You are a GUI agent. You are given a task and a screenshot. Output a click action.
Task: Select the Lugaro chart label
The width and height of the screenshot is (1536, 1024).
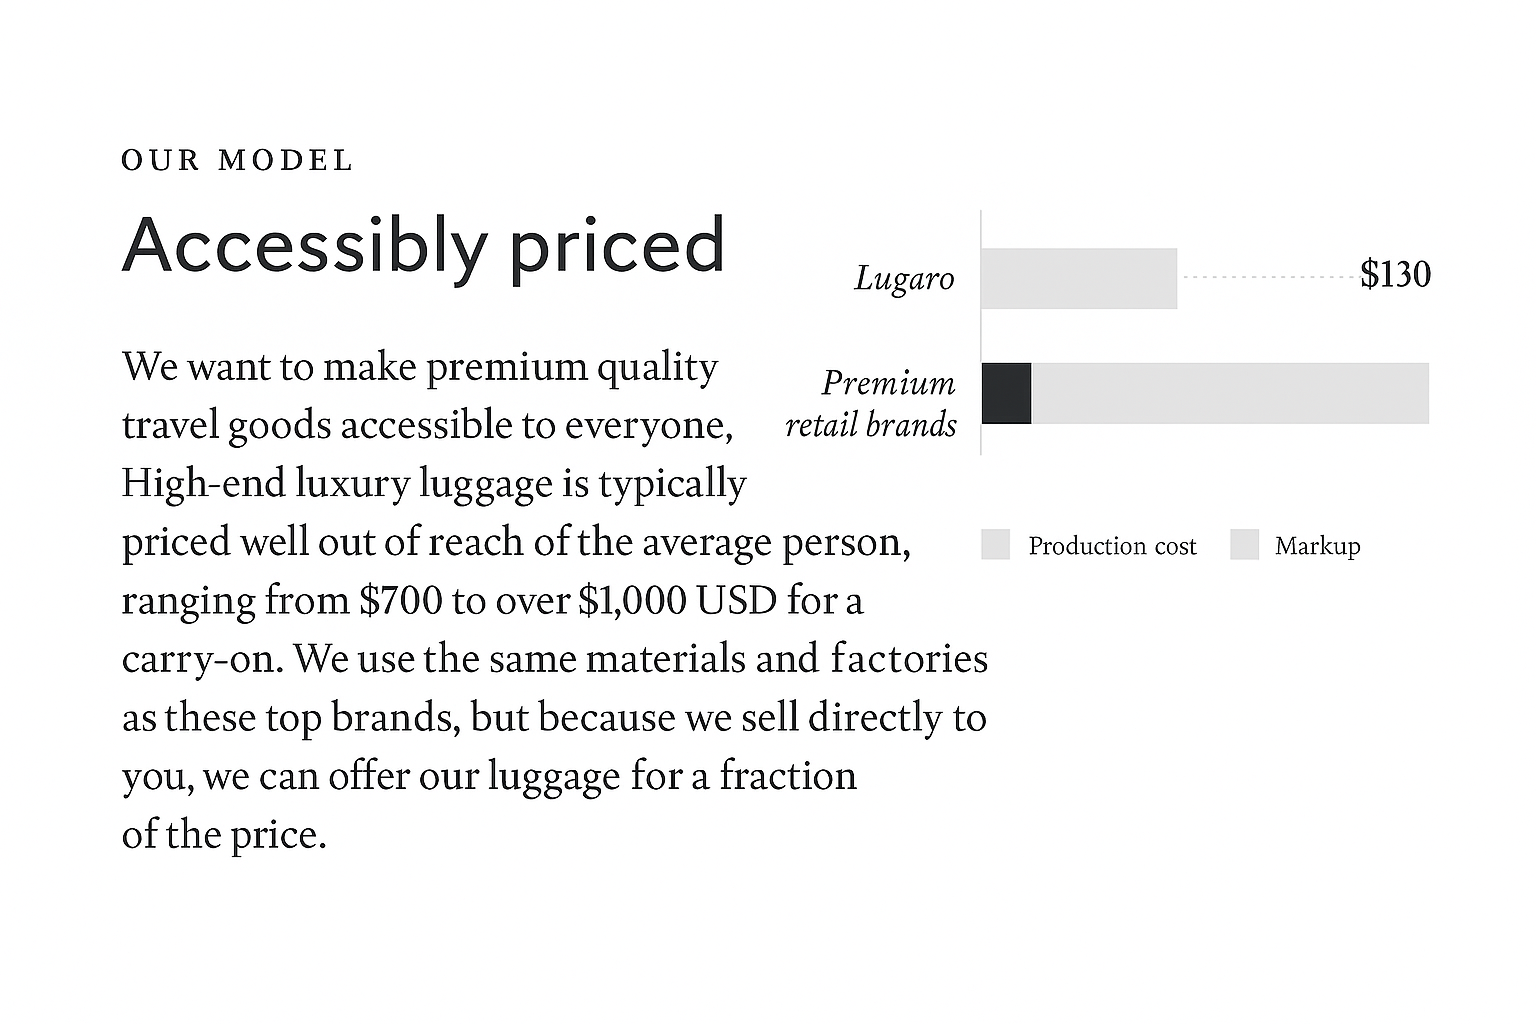pos(904,278)
